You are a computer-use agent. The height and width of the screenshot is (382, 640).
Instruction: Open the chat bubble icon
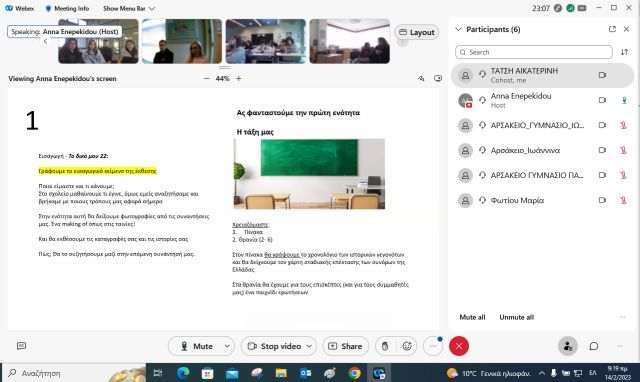(x=594, y=346)
